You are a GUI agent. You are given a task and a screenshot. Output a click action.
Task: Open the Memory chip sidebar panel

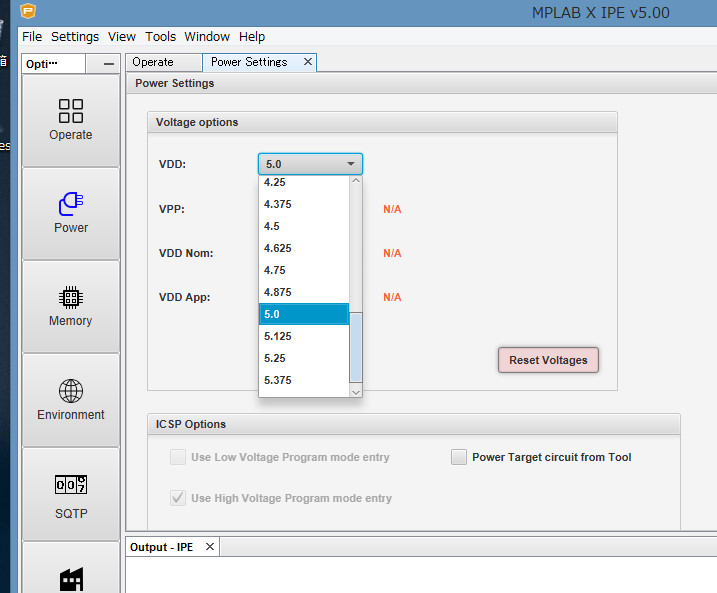71,306
